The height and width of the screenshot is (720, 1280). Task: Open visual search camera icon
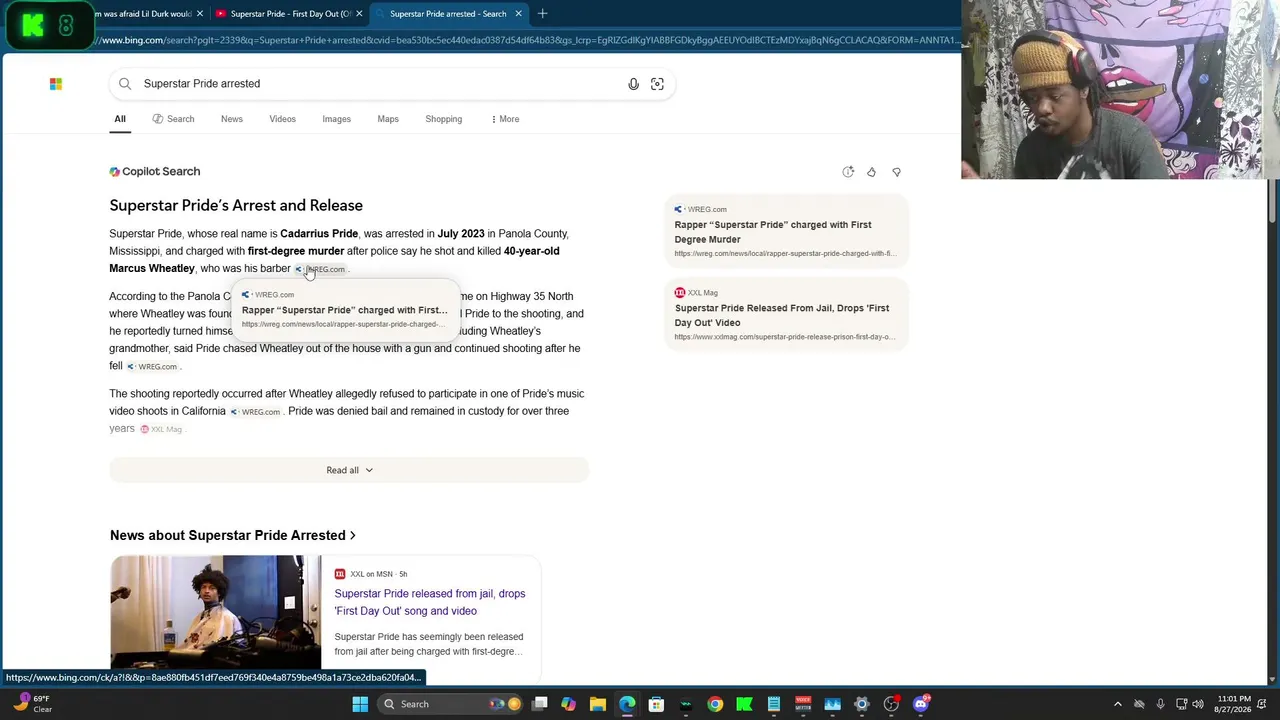pos(657,84)
